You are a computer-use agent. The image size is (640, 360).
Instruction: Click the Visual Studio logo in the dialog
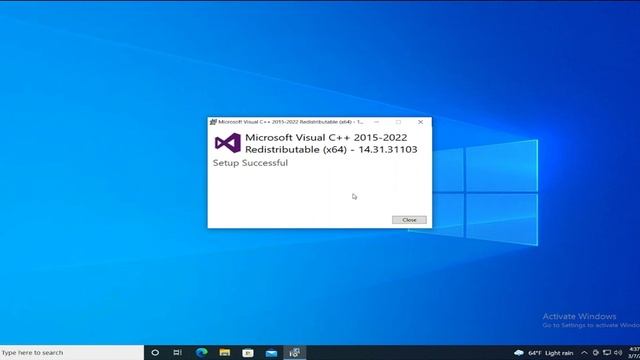228,143
